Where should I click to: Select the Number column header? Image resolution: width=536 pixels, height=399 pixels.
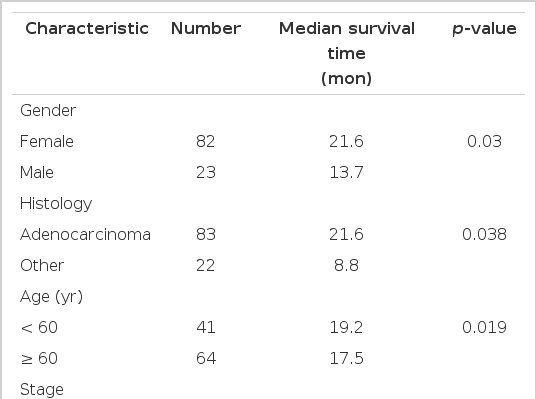tap(206, 28)
